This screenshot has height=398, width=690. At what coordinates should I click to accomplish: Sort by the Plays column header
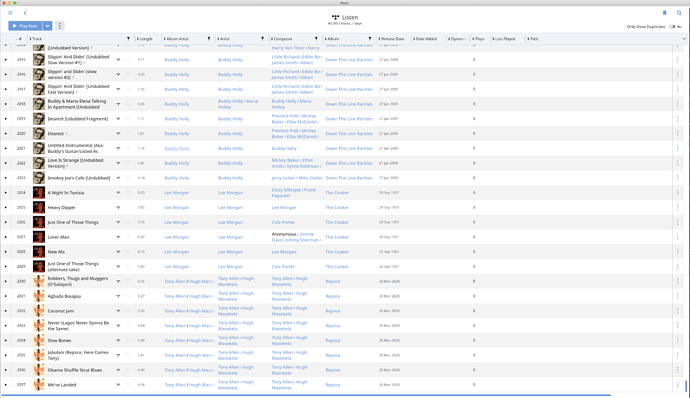point(479,39)
